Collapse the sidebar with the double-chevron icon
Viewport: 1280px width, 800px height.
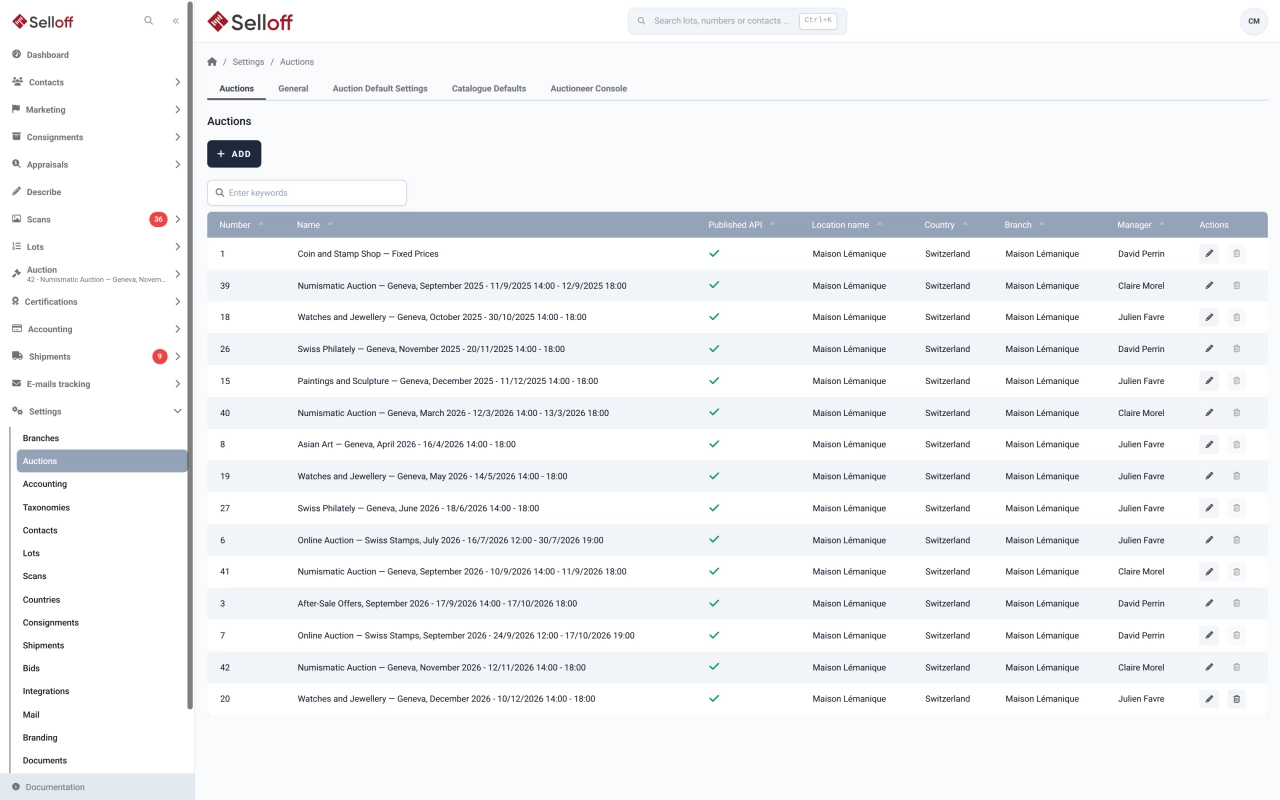(x=176, y=21)
